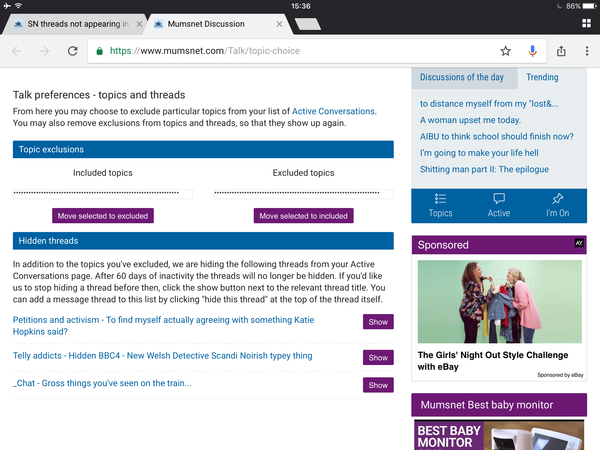Open the share icon in the toolbar

pos(561,51)
